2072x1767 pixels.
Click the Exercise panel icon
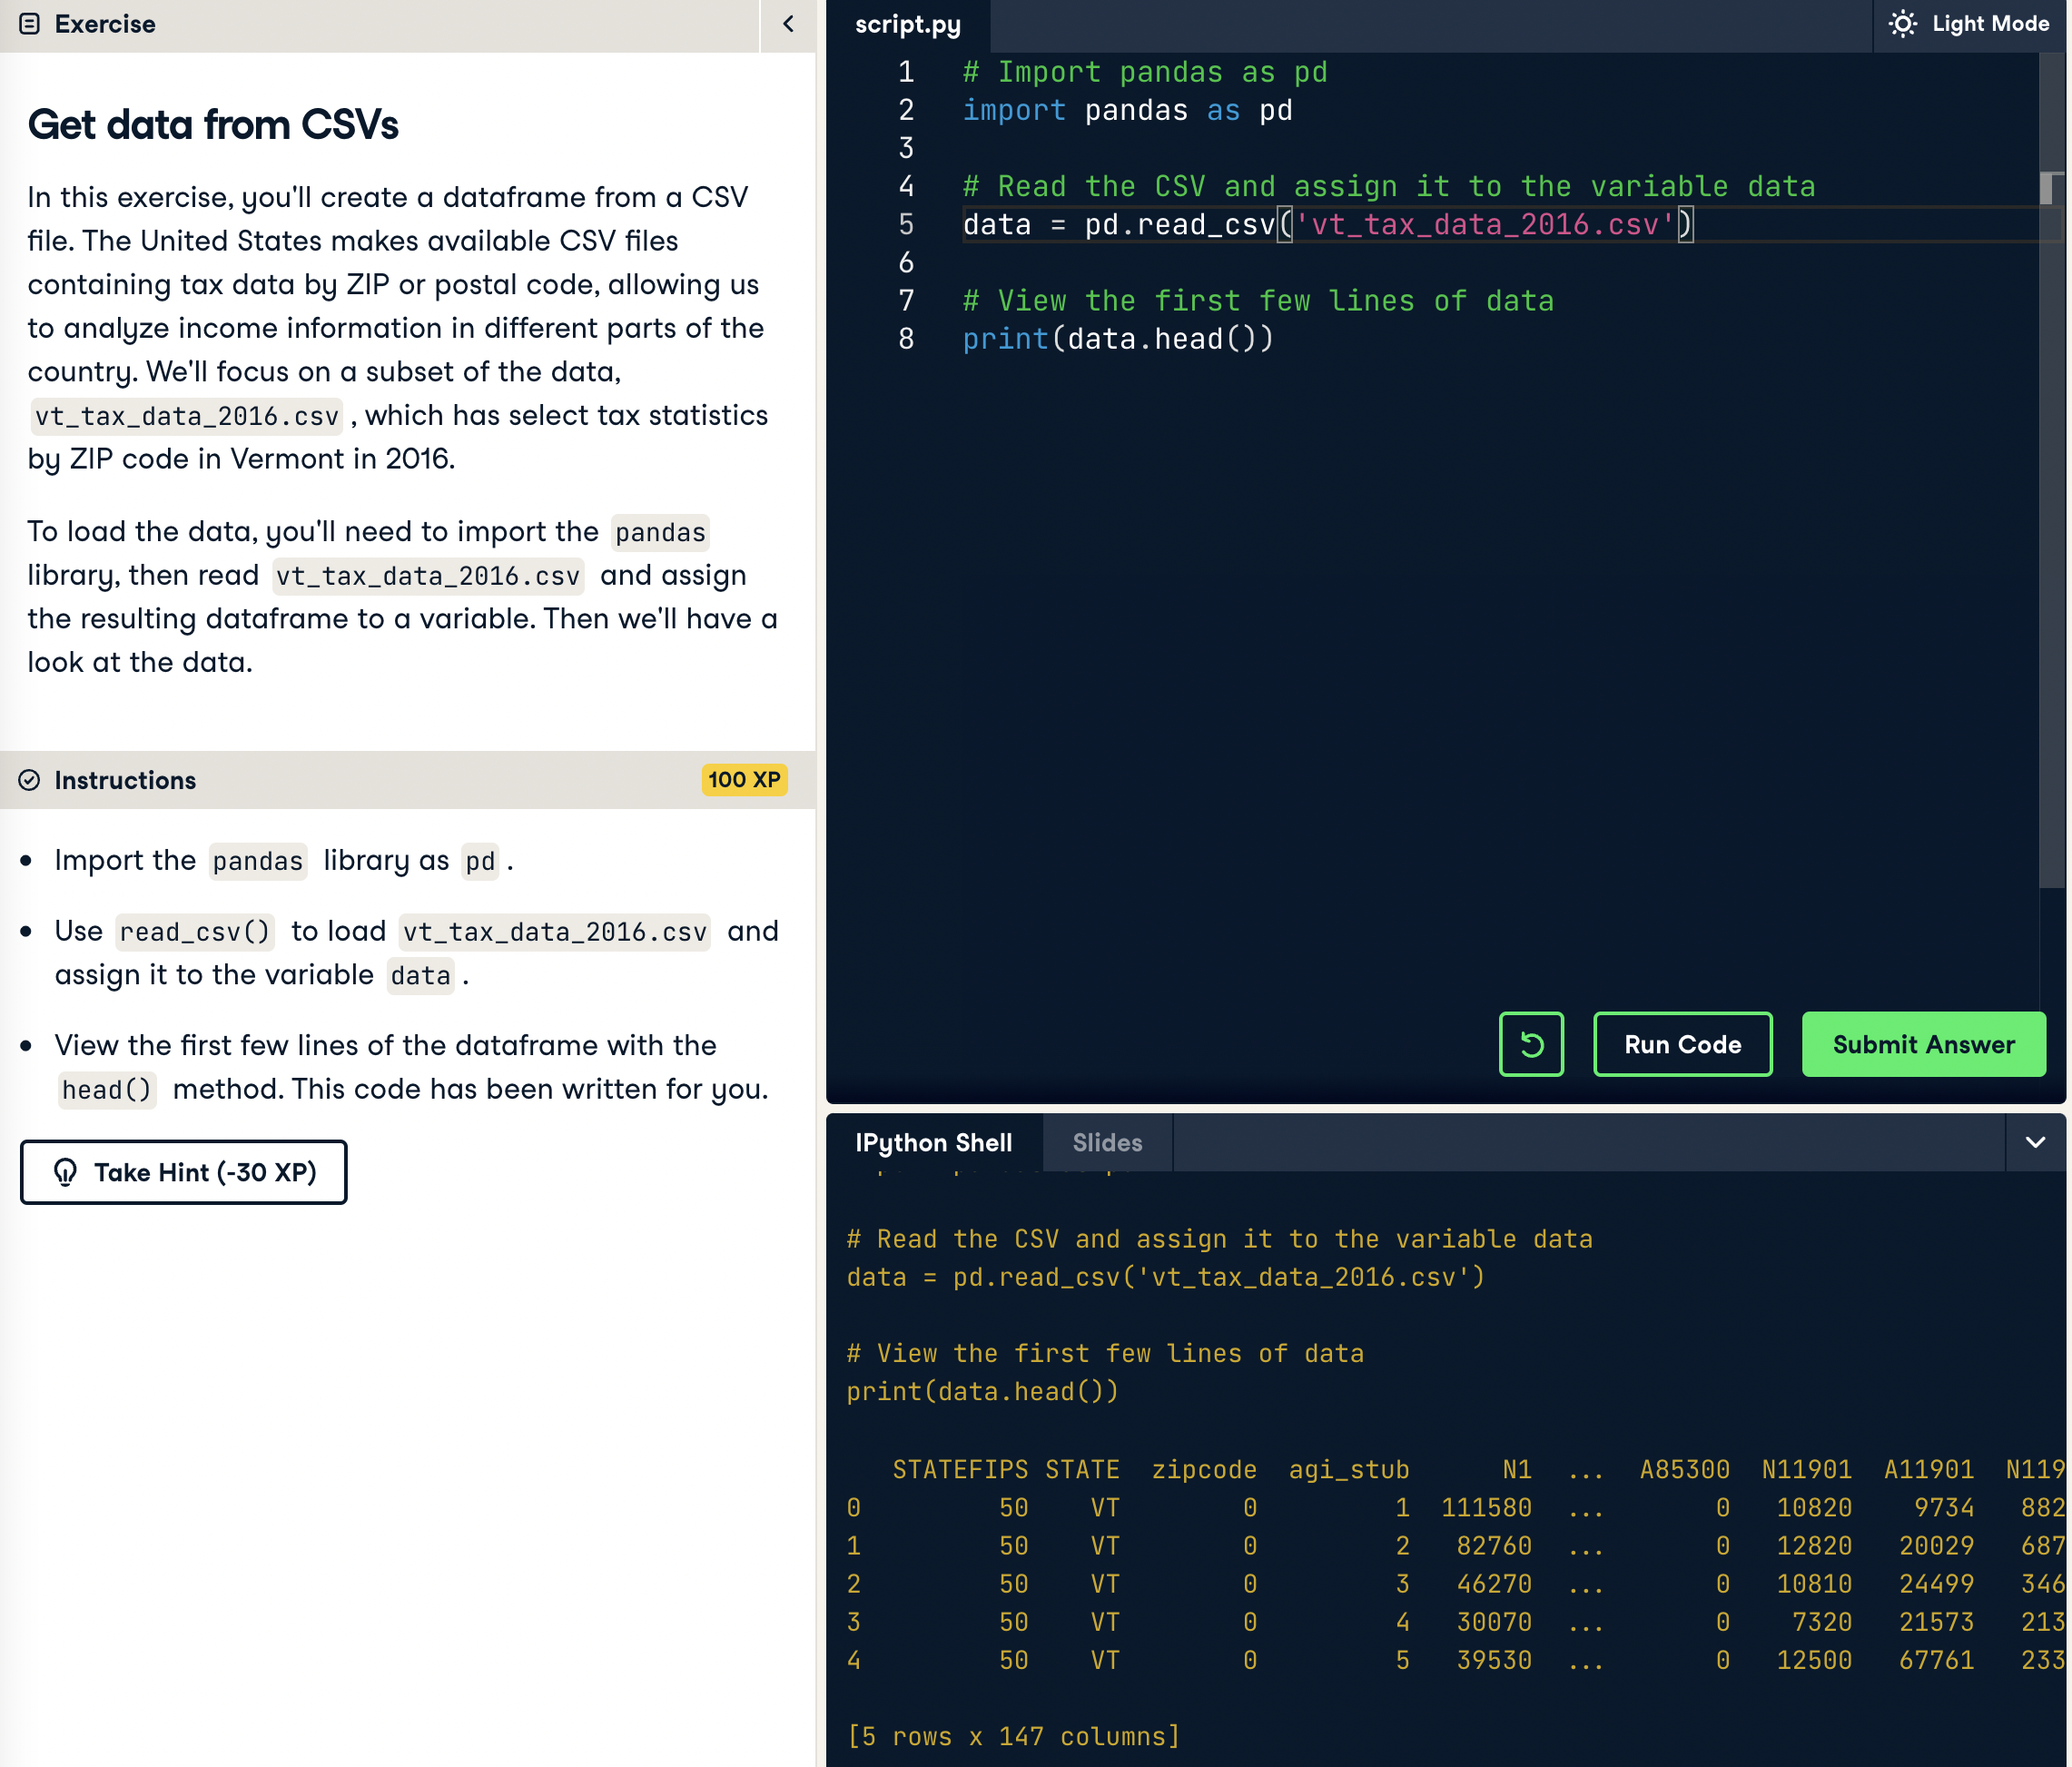tap(30, 24)
